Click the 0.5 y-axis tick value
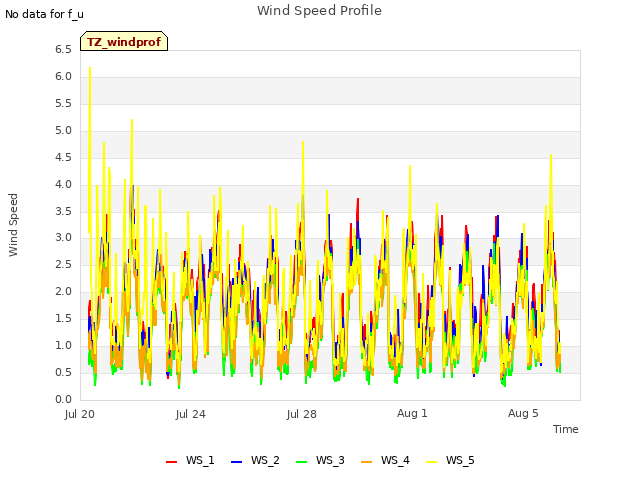Screen dimensions: 640x480 [63, 373]
